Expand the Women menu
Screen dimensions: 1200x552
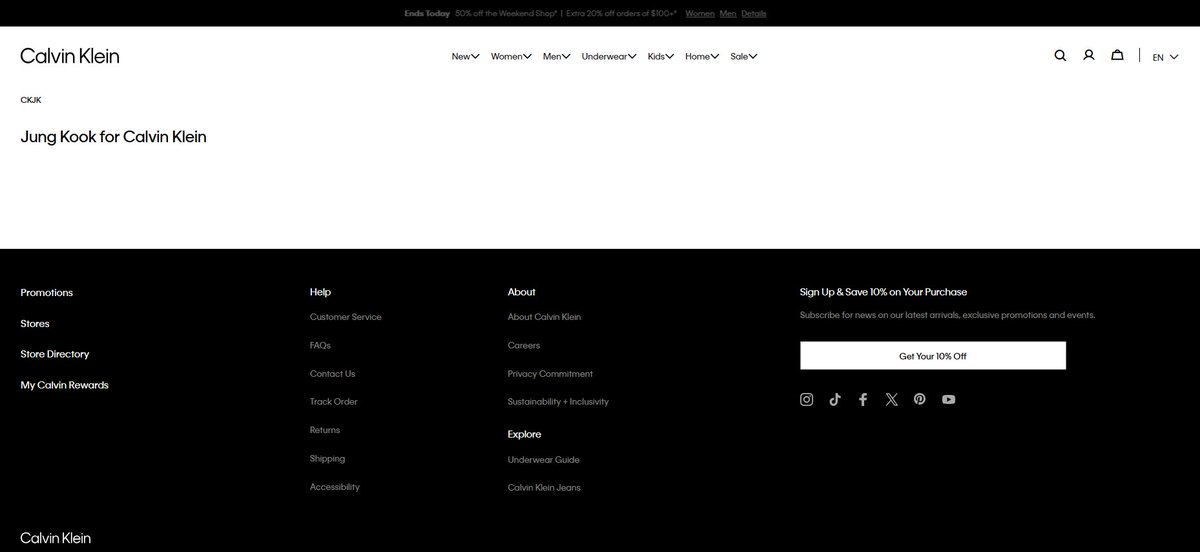511,57
